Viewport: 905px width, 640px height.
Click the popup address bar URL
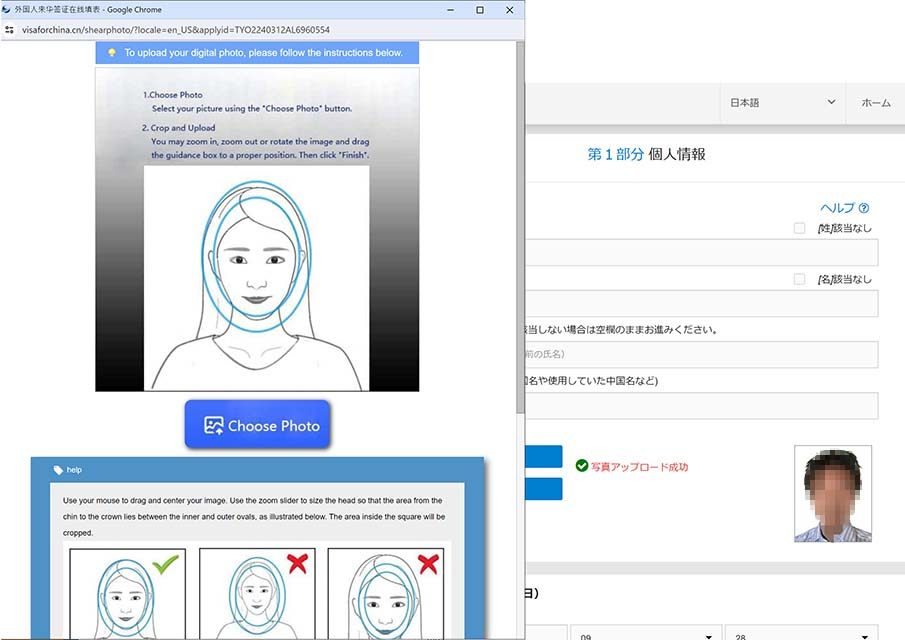pyautogui.click(x=175, y=30)
